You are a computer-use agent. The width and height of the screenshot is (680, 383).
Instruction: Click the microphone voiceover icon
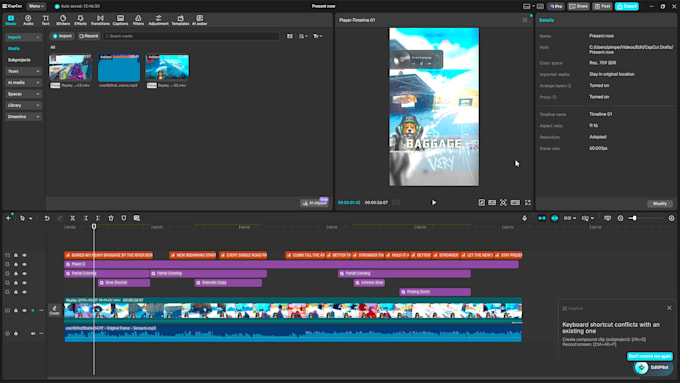point(524,218)
